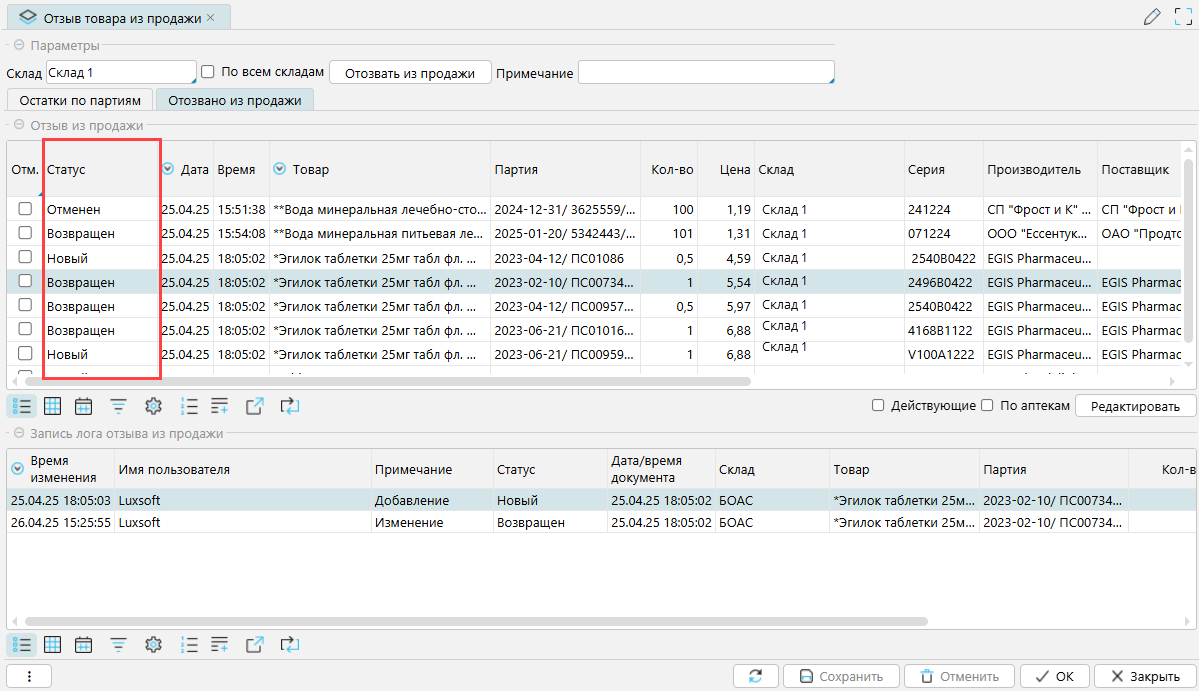
Task: Open settings gear in upper table toolbar
Action: (153, 406)
